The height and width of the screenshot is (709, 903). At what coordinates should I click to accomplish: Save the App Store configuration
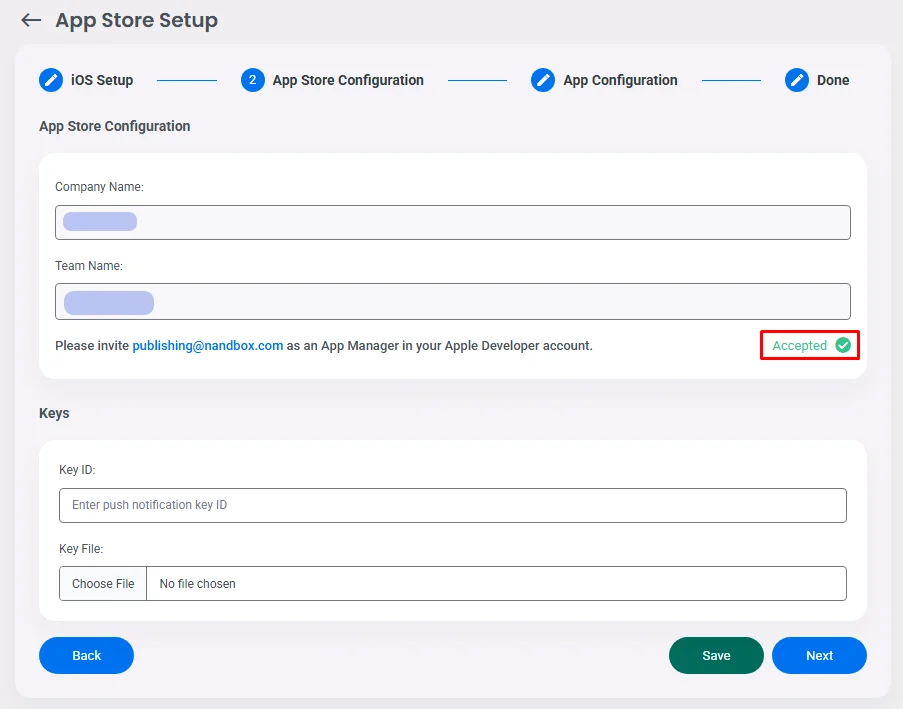pyautogui.click(x=716, y=655)
